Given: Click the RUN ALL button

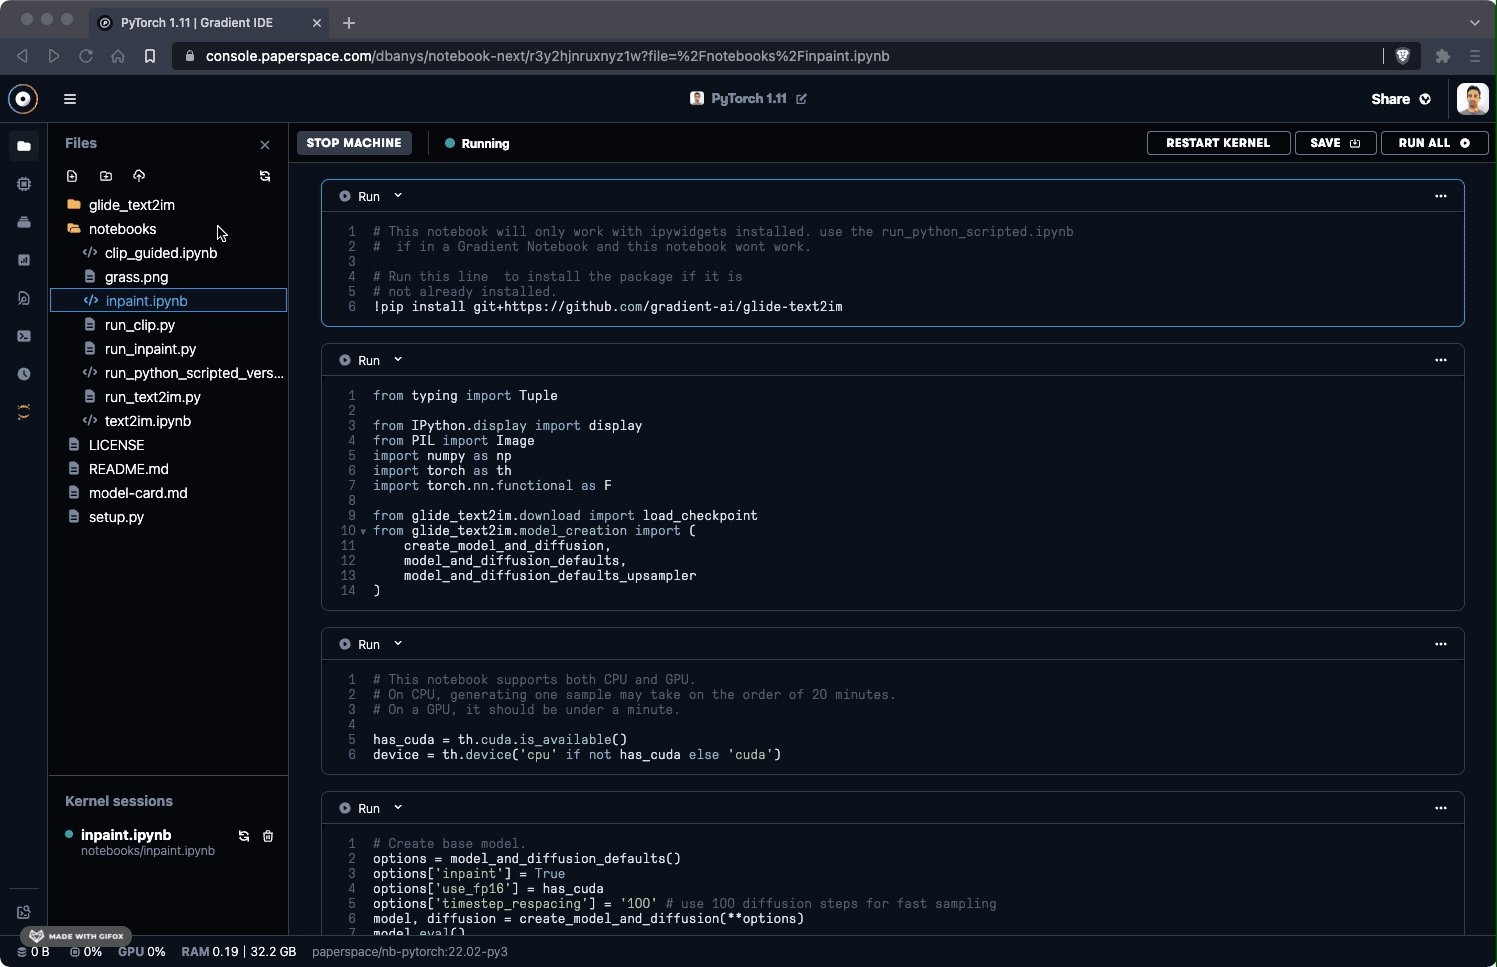Looking at the screenshot, I should (x=1434, y=142).
